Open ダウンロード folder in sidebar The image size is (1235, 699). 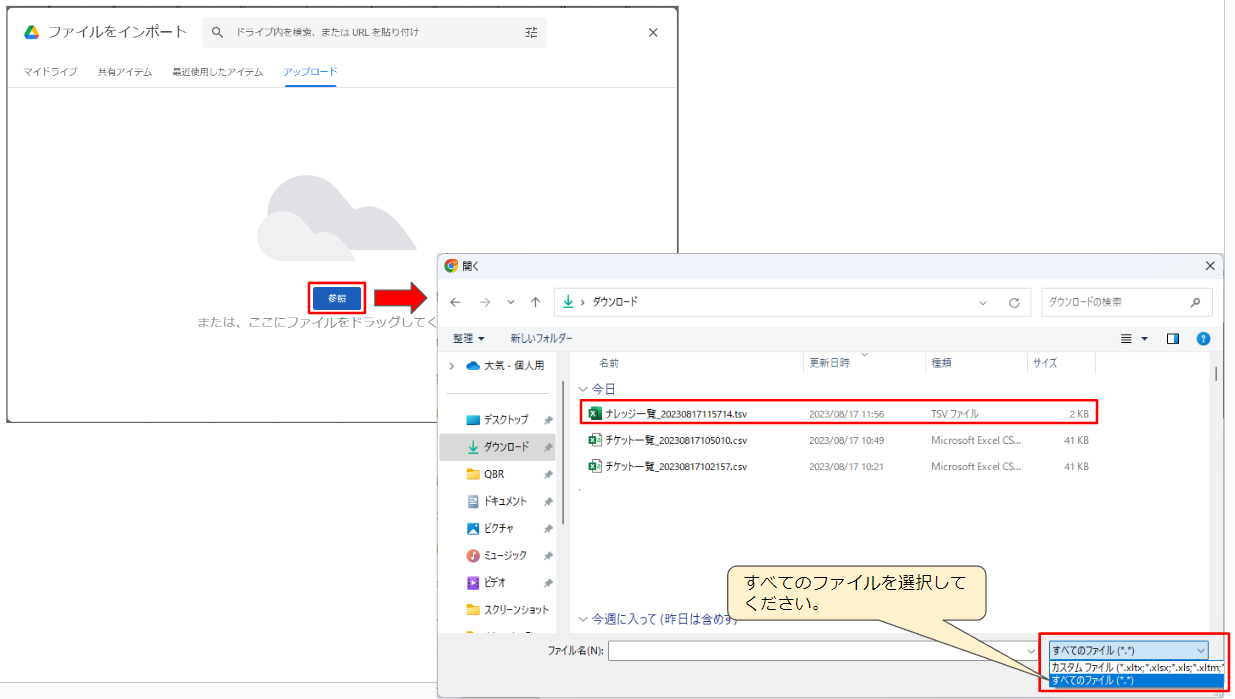(x=505, y=447)
